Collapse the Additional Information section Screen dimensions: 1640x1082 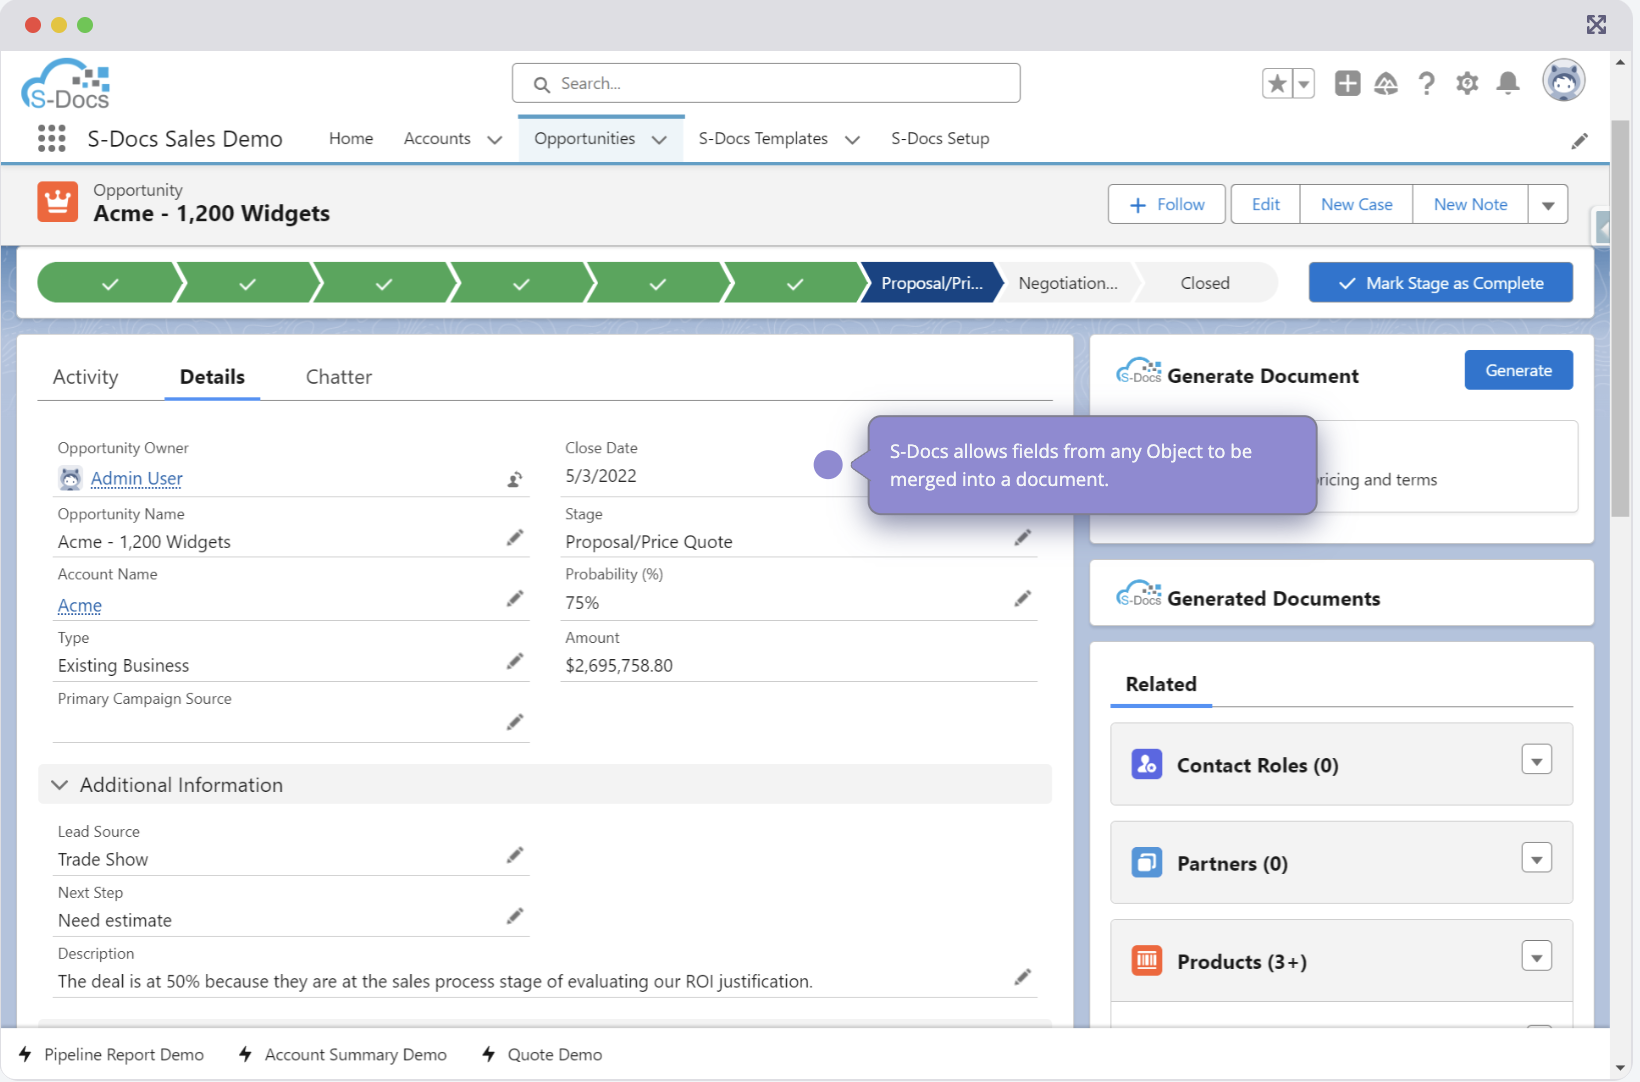(60, 785)
